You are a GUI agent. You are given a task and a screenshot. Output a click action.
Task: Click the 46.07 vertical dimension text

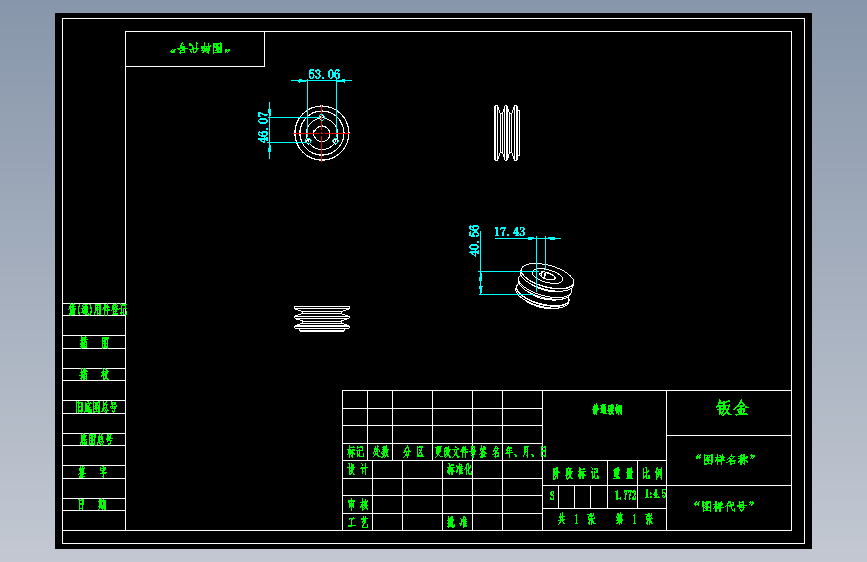[x=264, y=127]
